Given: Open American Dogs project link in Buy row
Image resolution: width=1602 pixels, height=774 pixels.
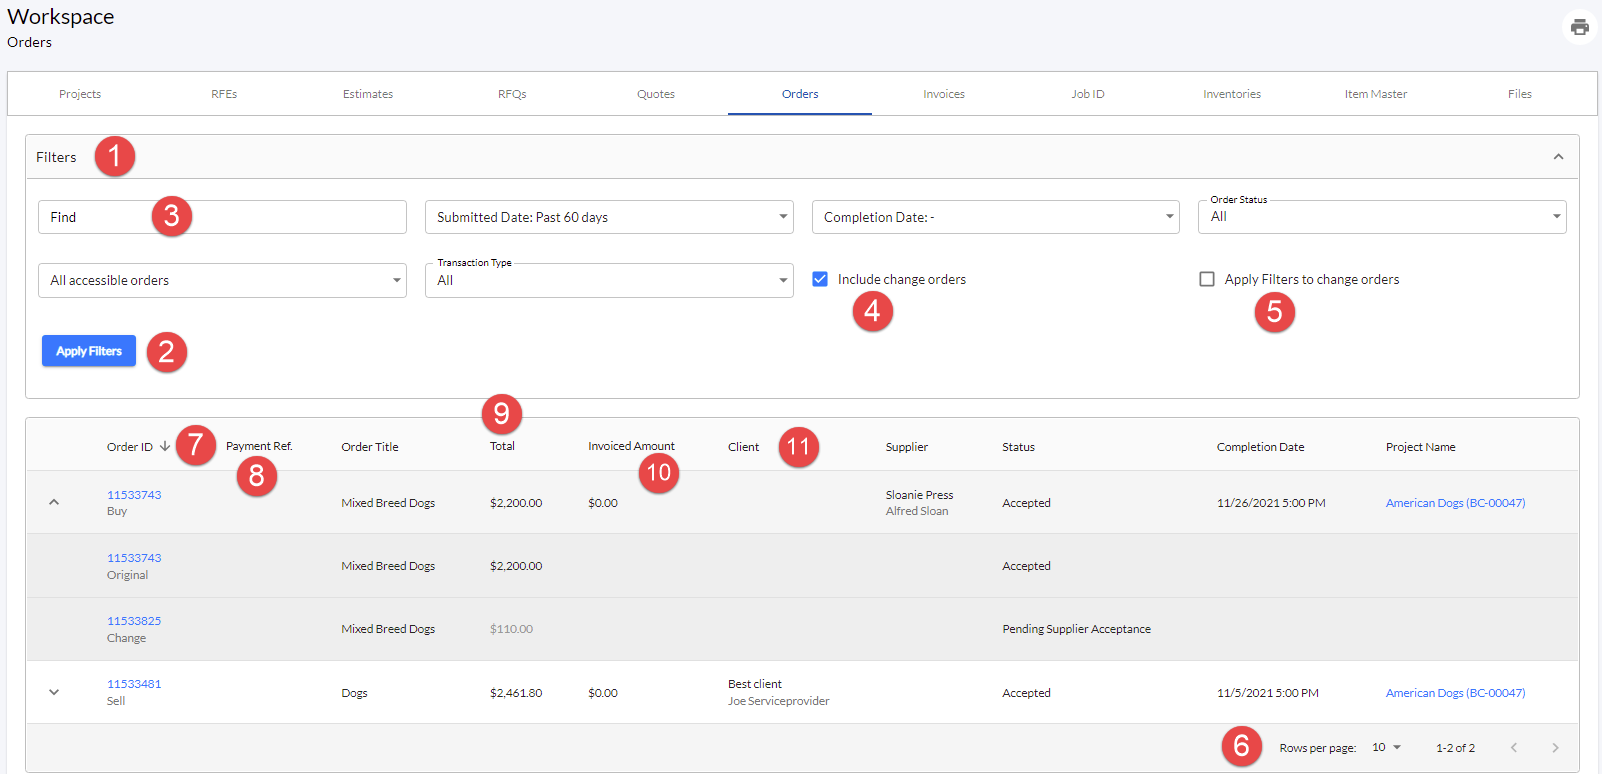Looking at the screenshot, I should (x=1455, y=503).
